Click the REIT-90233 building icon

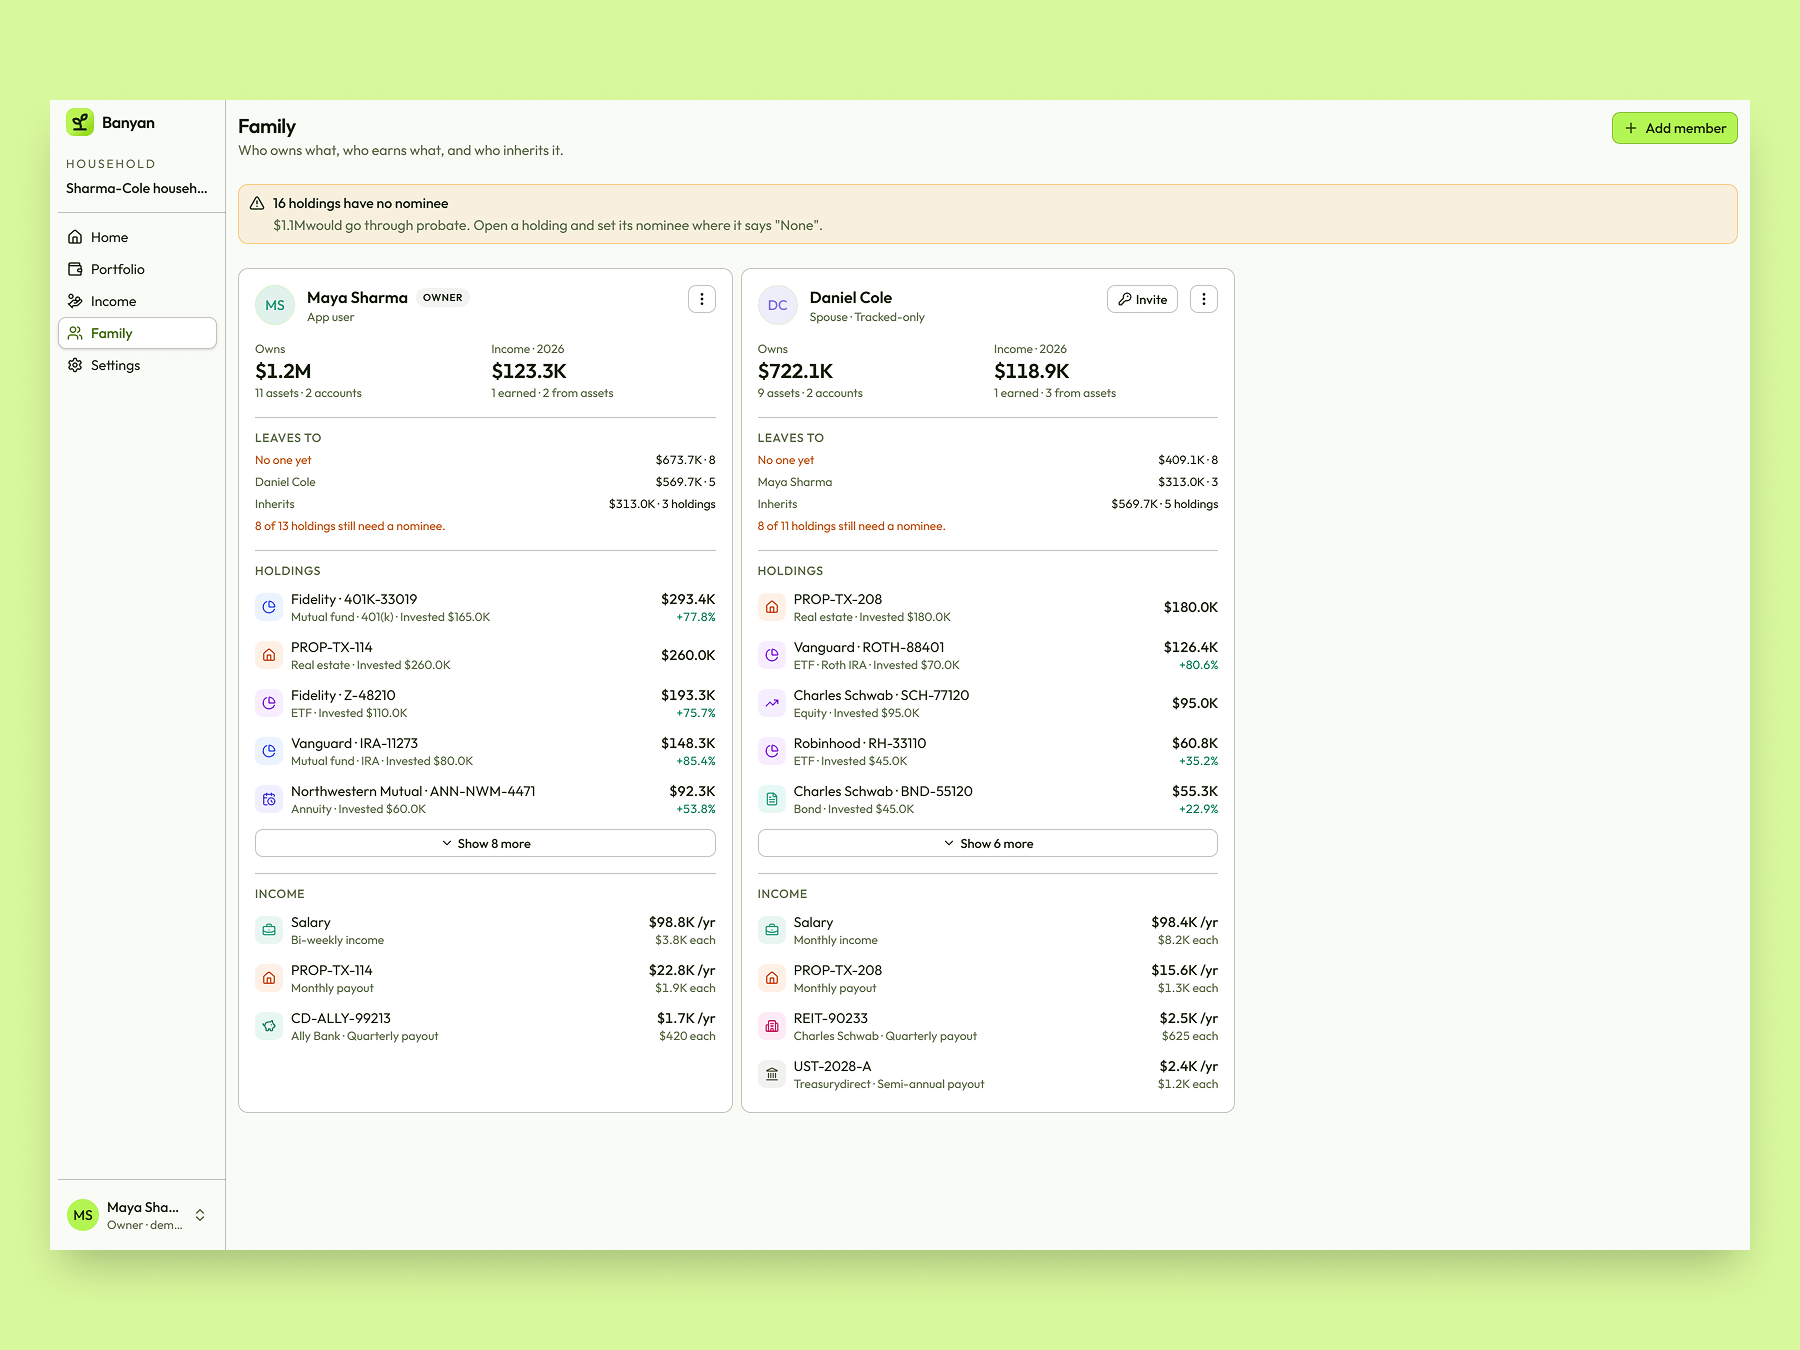(x=772, y=1026)
